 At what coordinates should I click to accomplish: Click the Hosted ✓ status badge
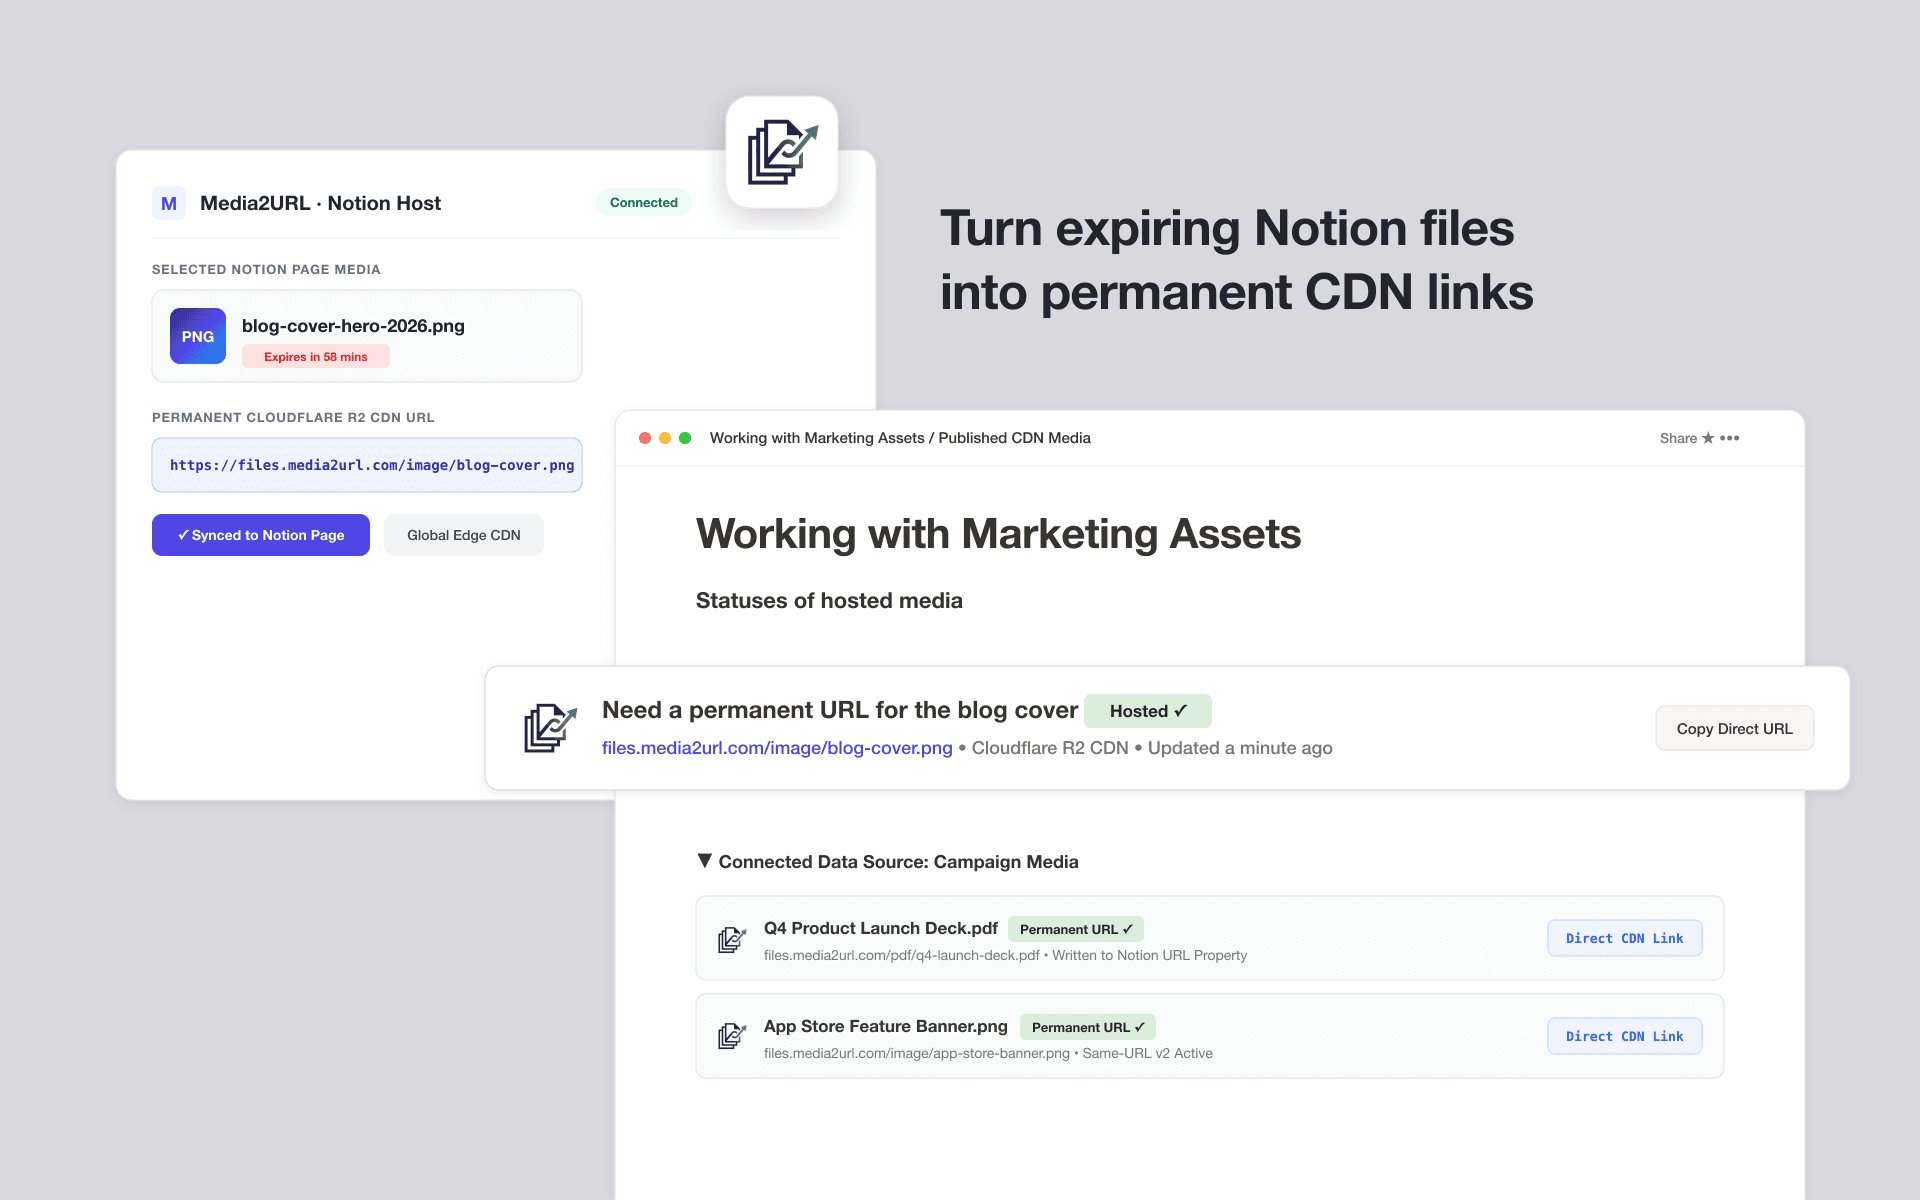[x=1148, y=711]
